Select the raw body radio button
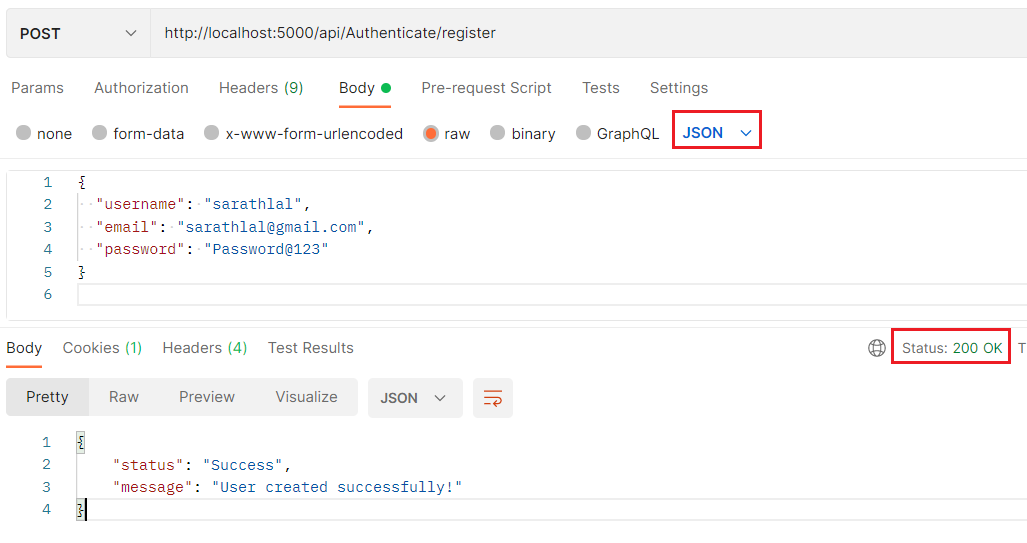This screenshot has height=543, width=1027. (431, 134)
